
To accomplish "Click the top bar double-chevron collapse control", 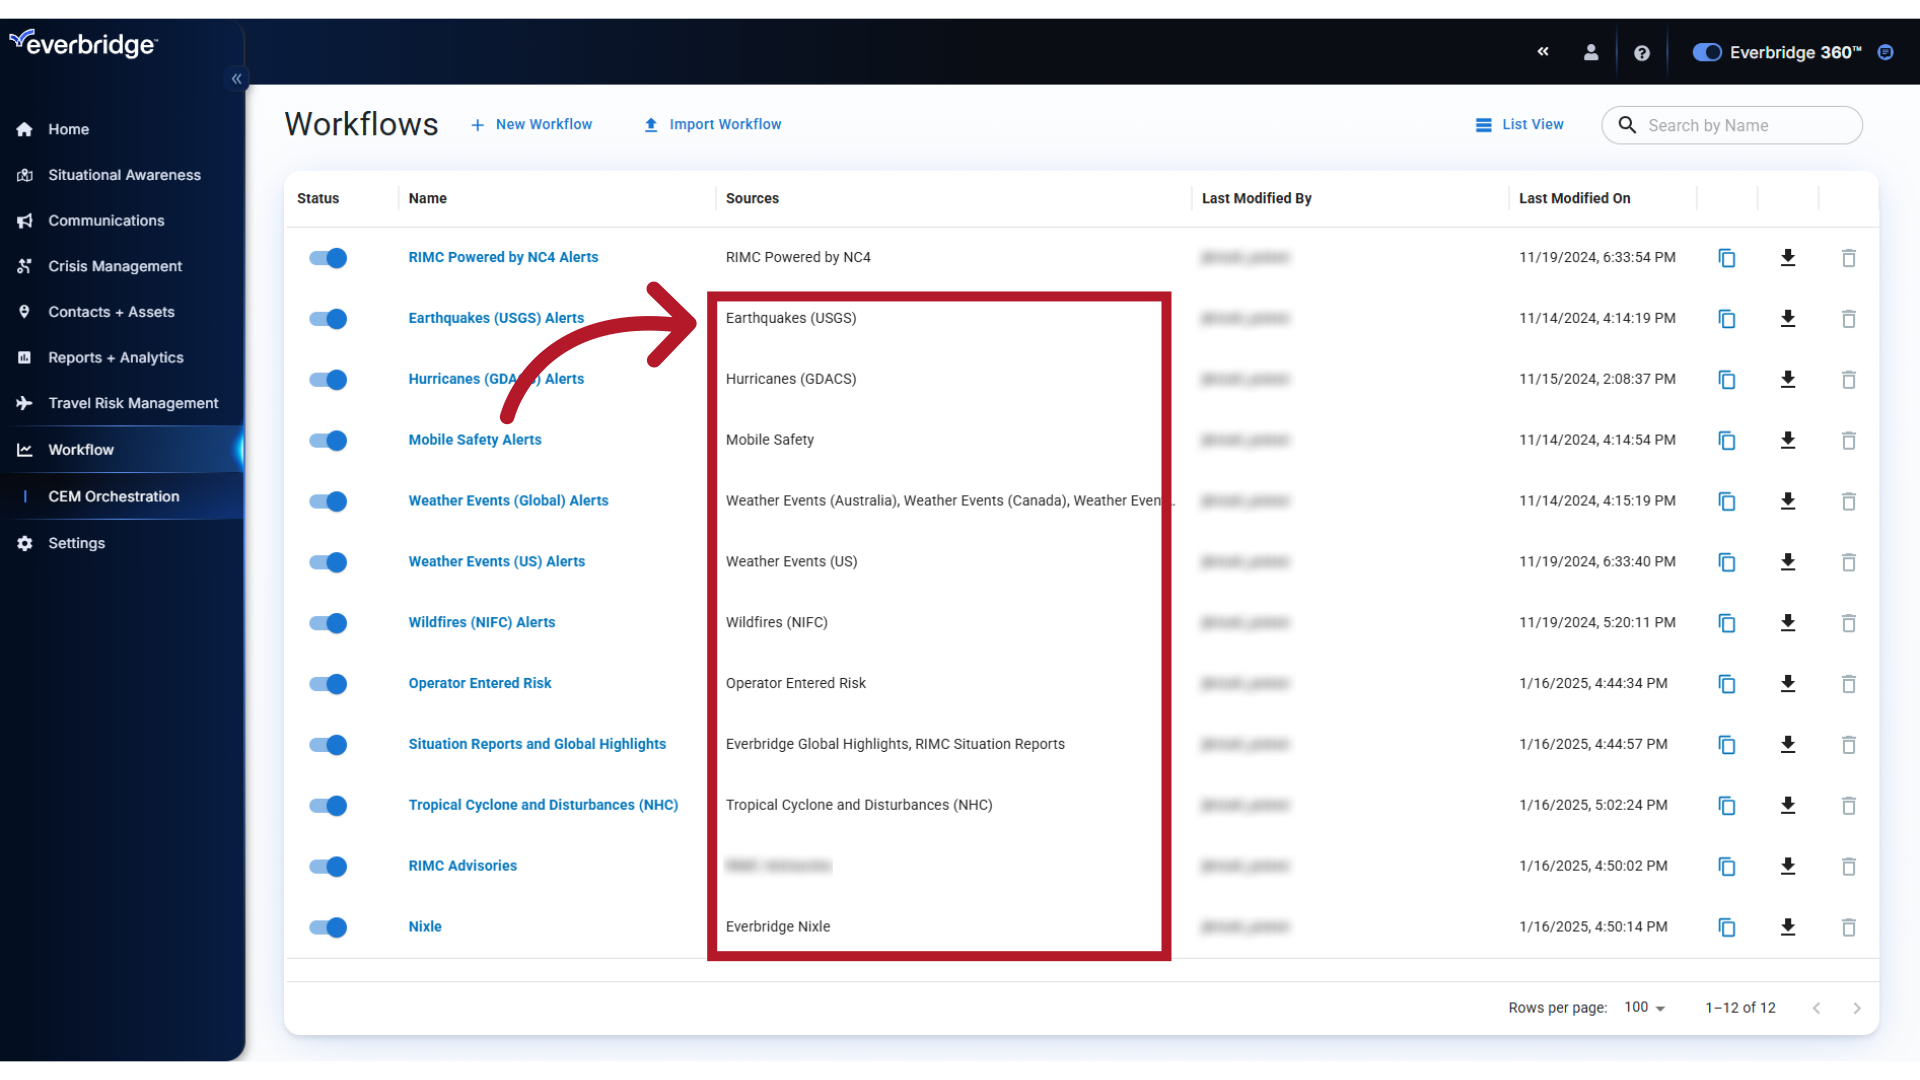I will coord(1543,52).
